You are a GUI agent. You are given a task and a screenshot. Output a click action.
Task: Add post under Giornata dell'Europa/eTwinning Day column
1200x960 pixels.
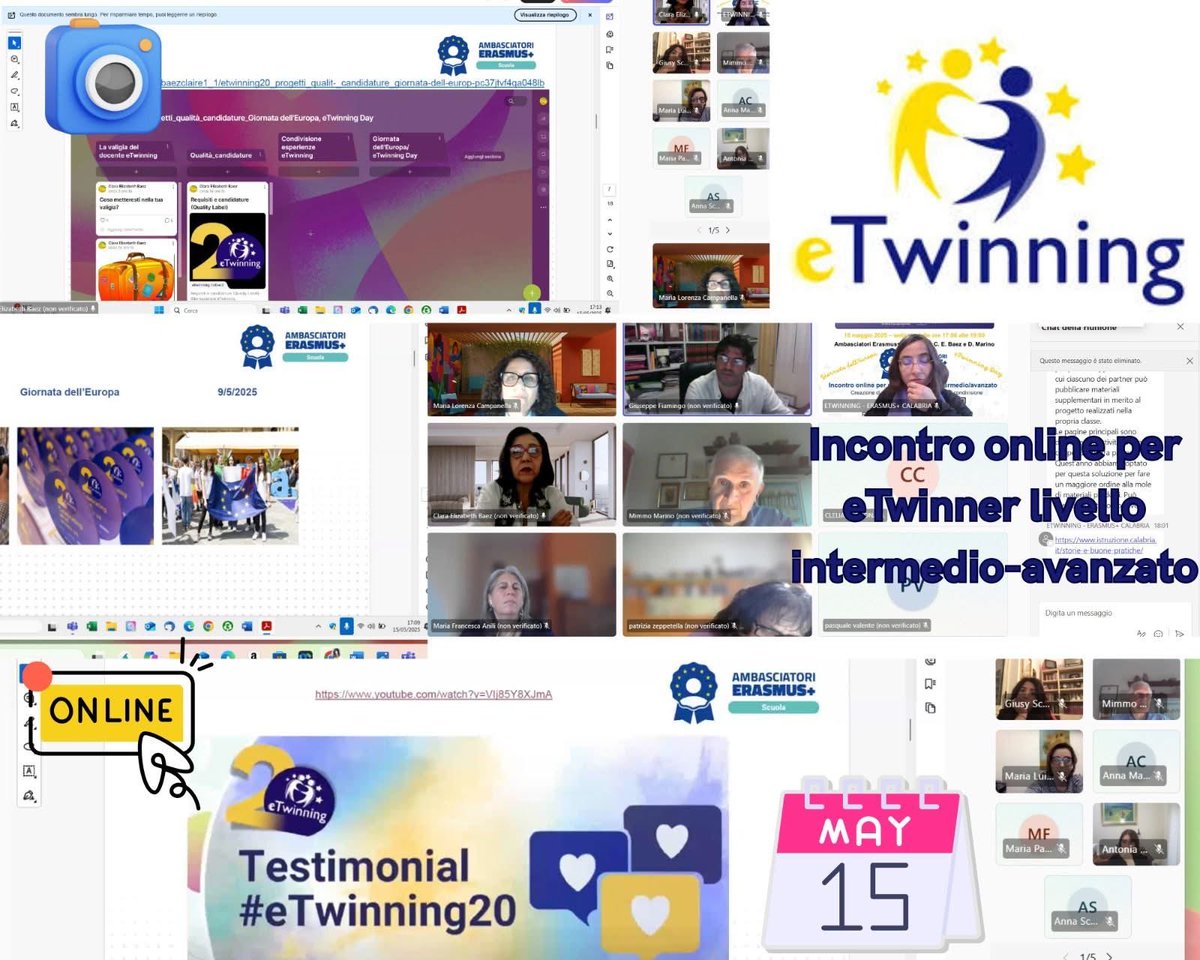pyautogui.click(x=409, y=171)
